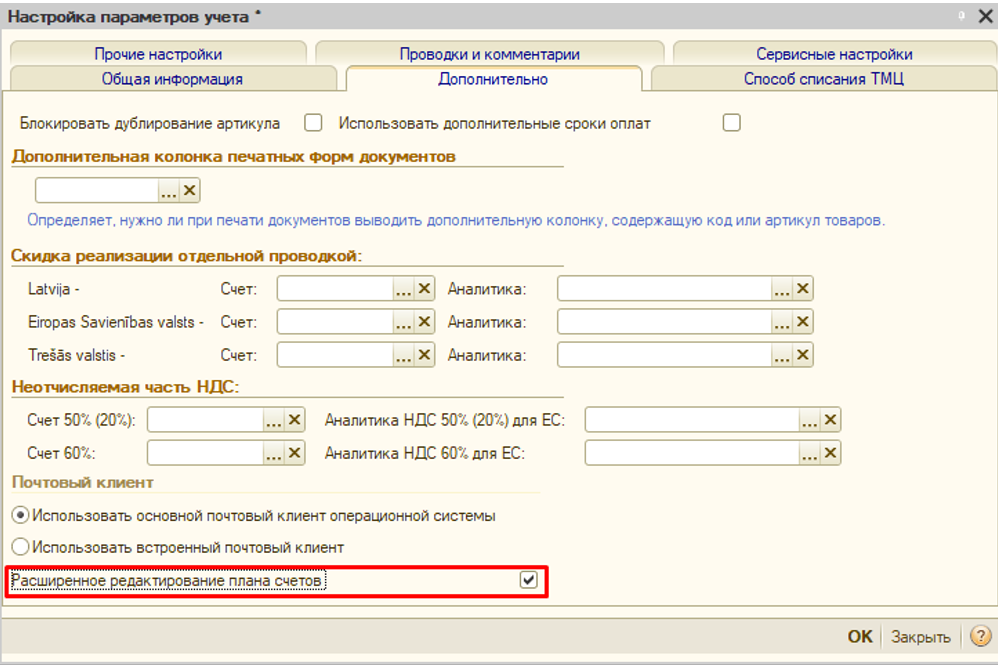Image resolution: width=998 pixels, height=665 pixels.
Task: Clear the additional print column field
Action: pos(190,190)
